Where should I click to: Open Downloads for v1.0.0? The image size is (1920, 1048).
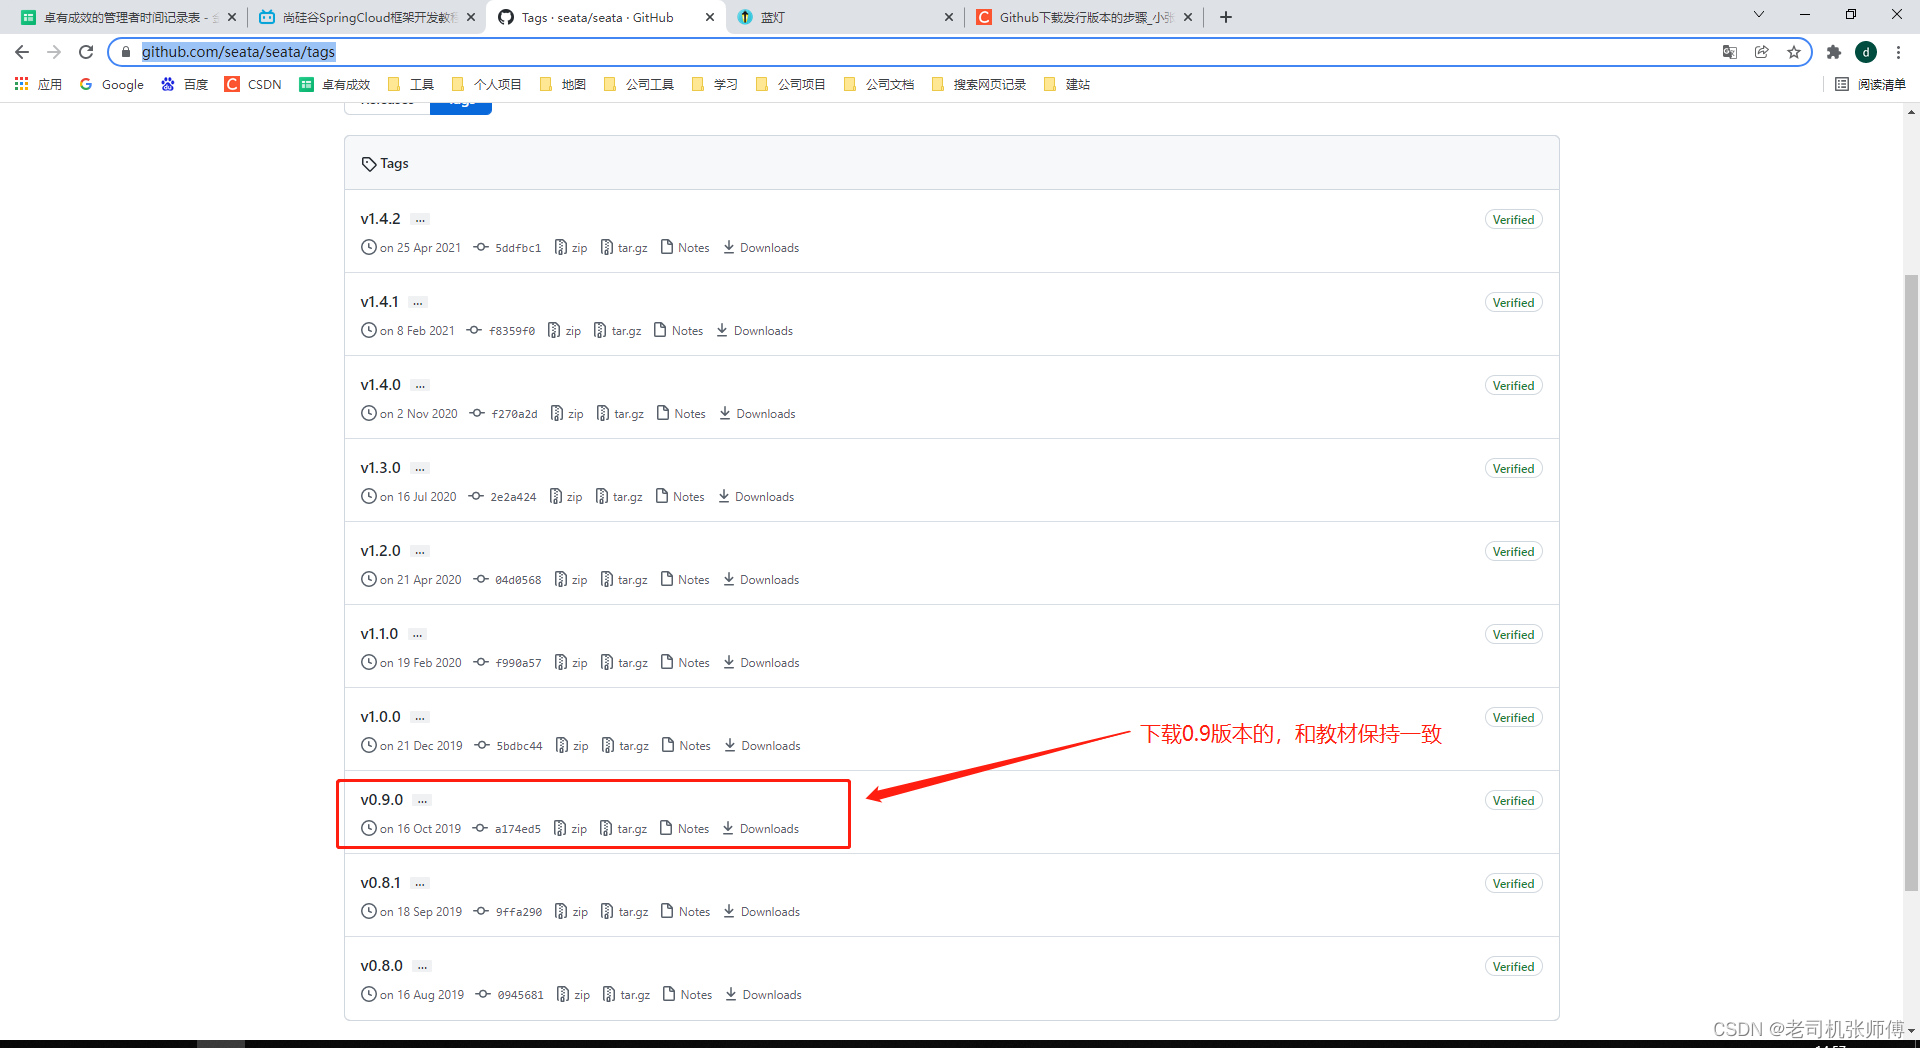coord(762,745)
